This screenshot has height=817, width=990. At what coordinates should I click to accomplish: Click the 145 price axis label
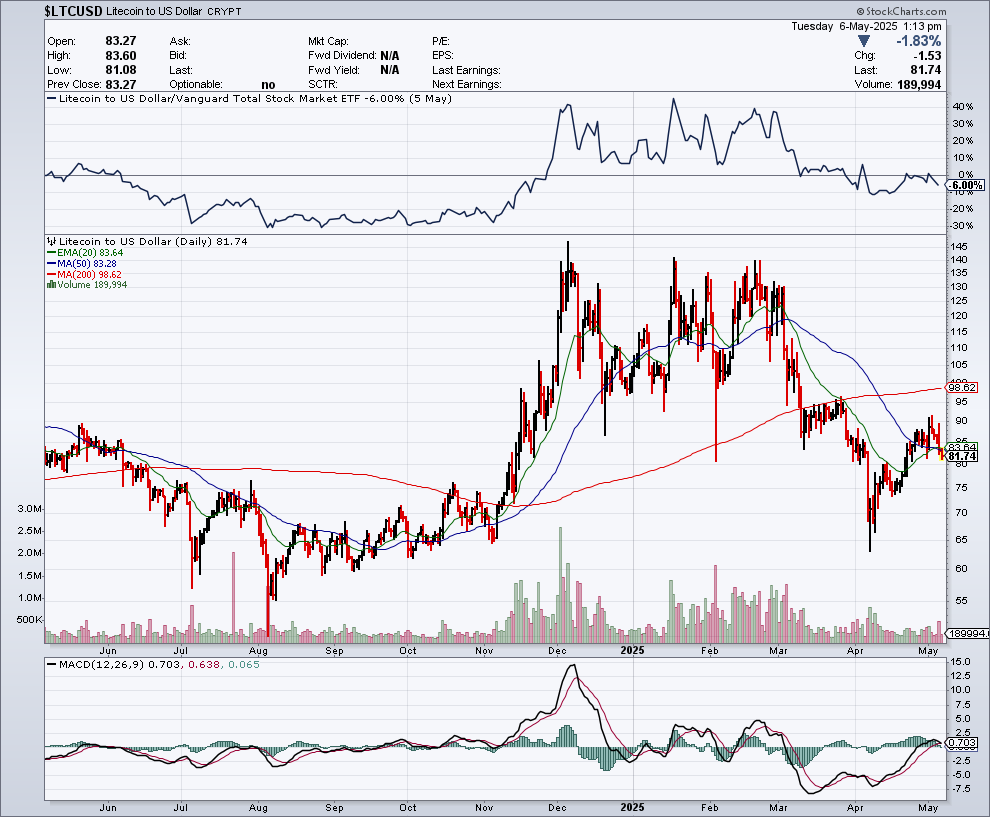click(959, 246)
